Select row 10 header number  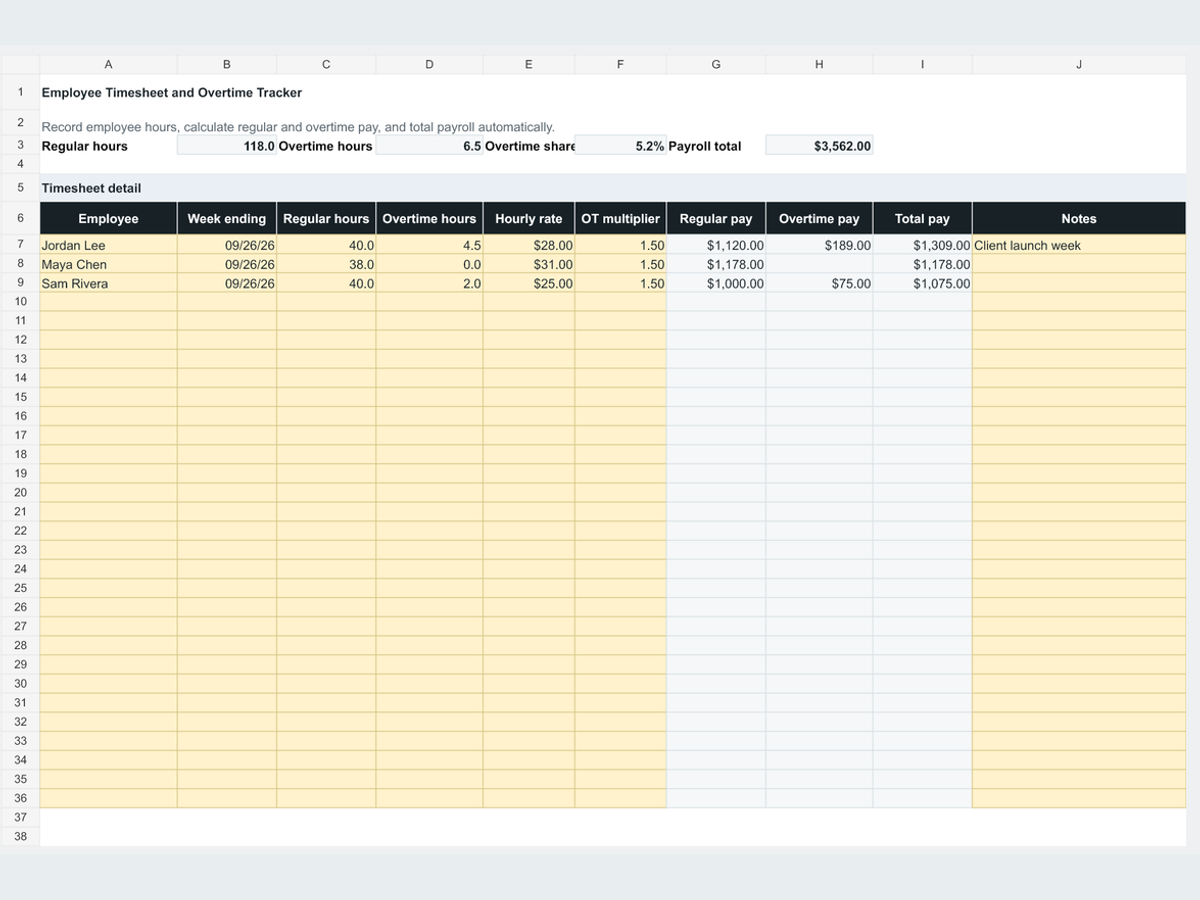pyautogui.click(x=20, y=301)
